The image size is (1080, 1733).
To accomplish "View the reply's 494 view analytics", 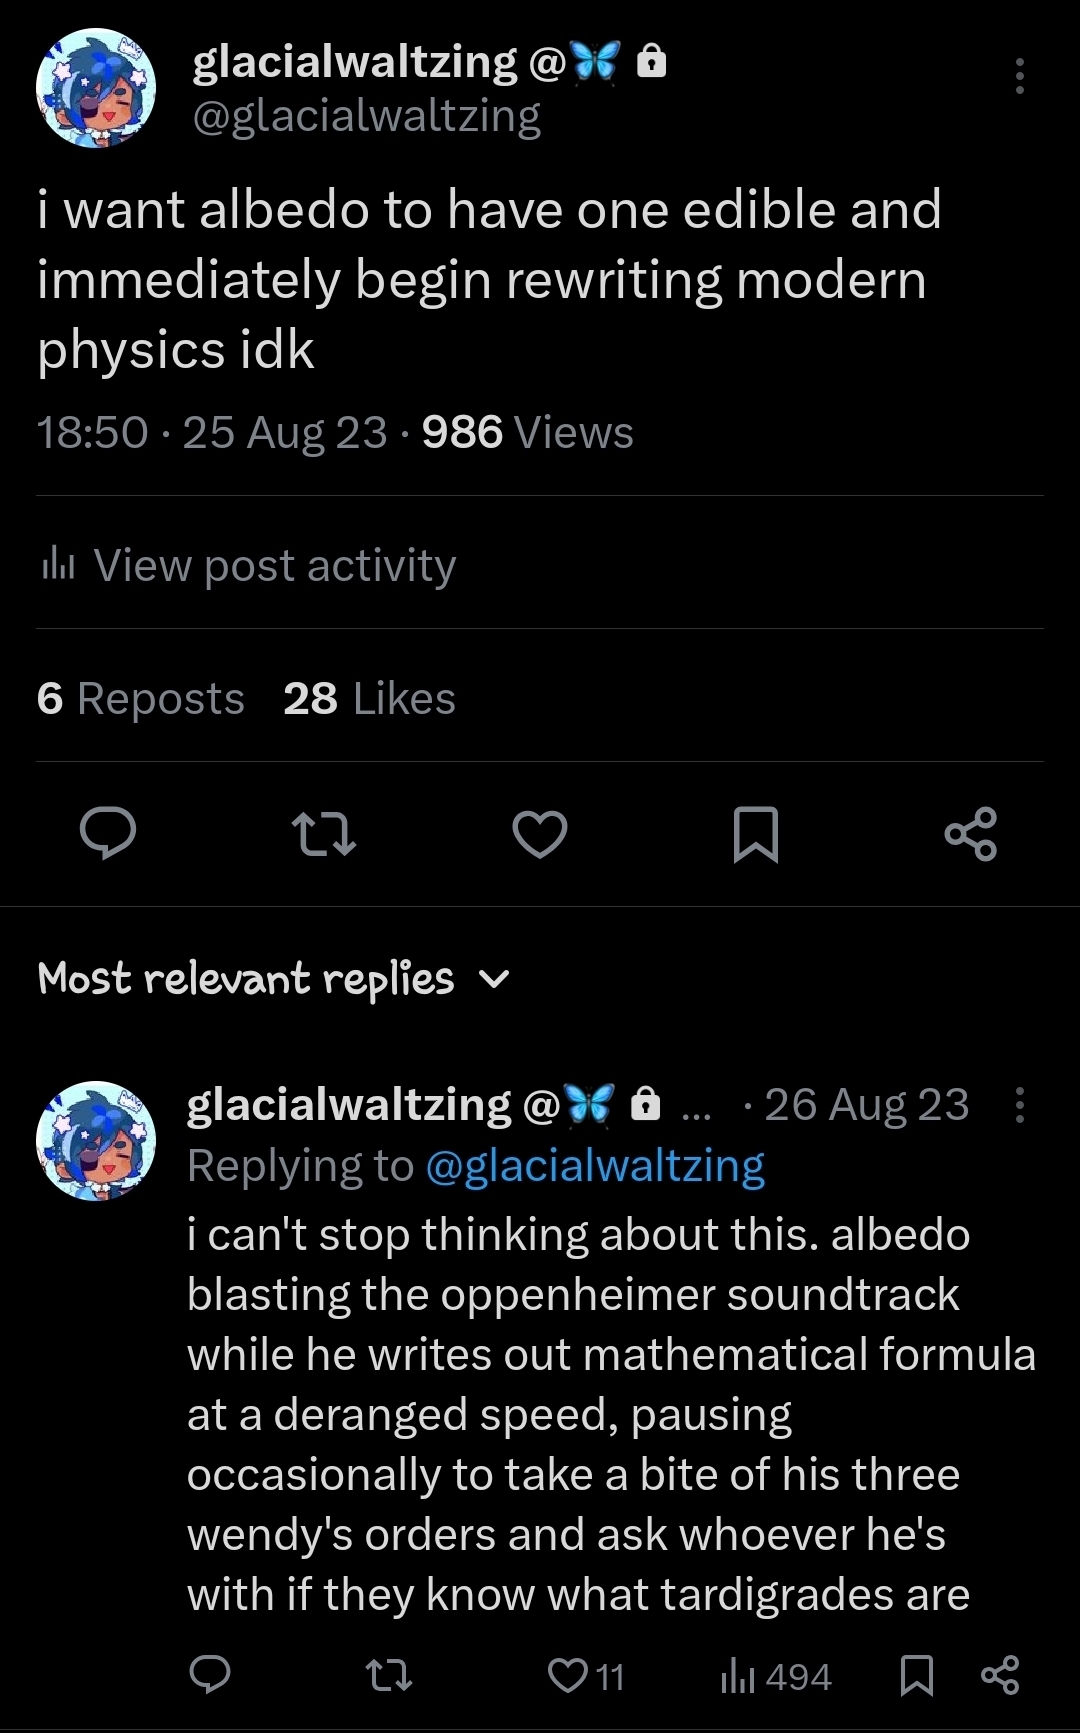I will click(776, 1676).
